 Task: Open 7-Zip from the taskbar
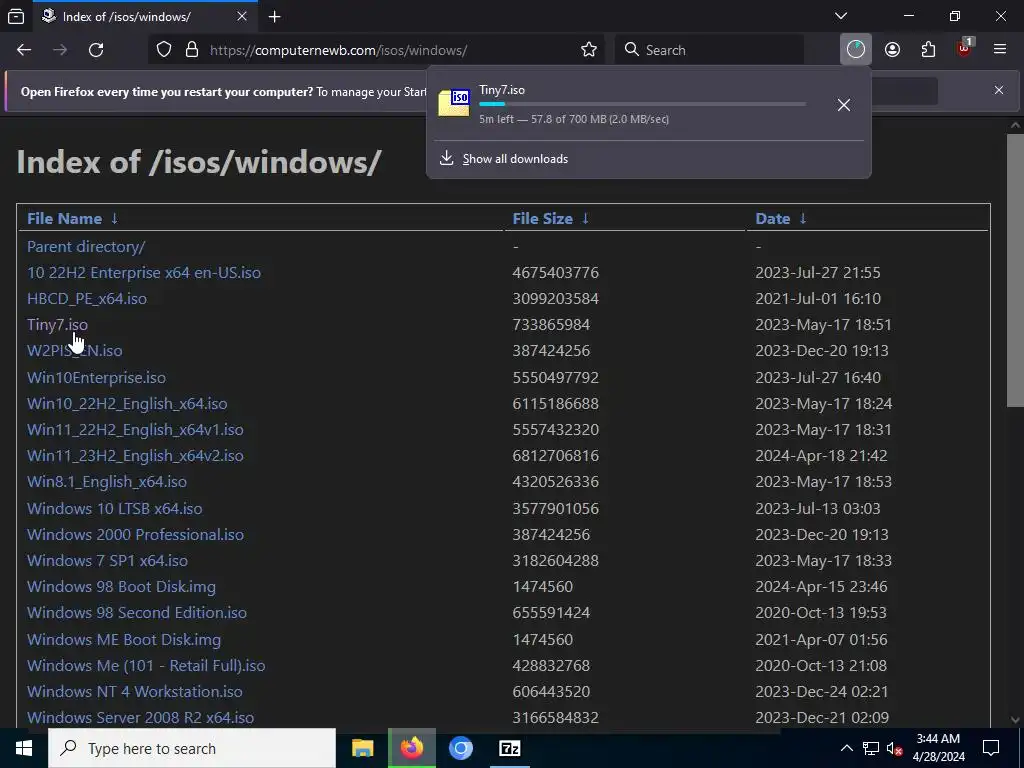click(509, 748)
